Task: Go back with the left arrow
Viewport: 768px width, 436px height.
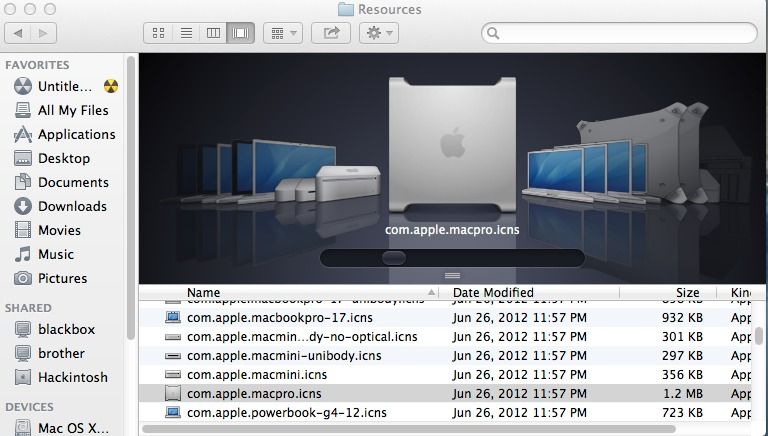Action: [x=18, y=33]
